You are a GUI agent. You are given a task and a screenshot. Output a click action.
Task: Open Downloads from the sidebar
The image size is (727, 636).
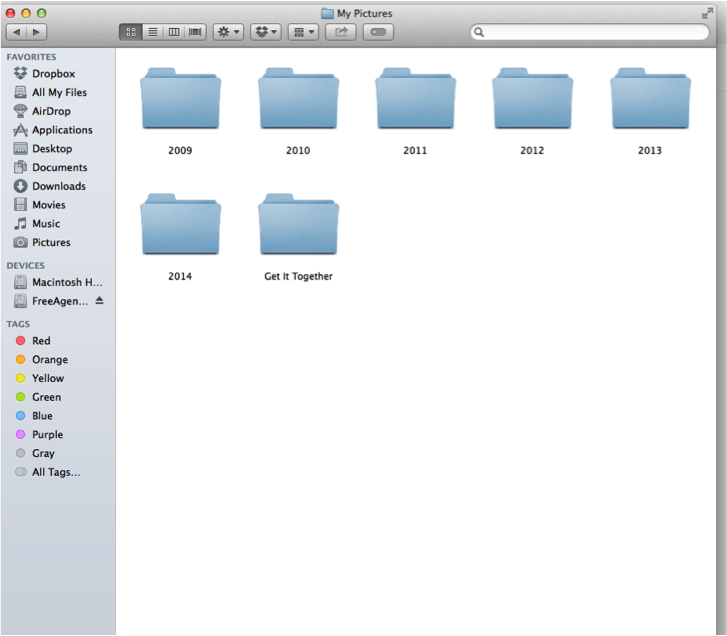click(58, 186)
